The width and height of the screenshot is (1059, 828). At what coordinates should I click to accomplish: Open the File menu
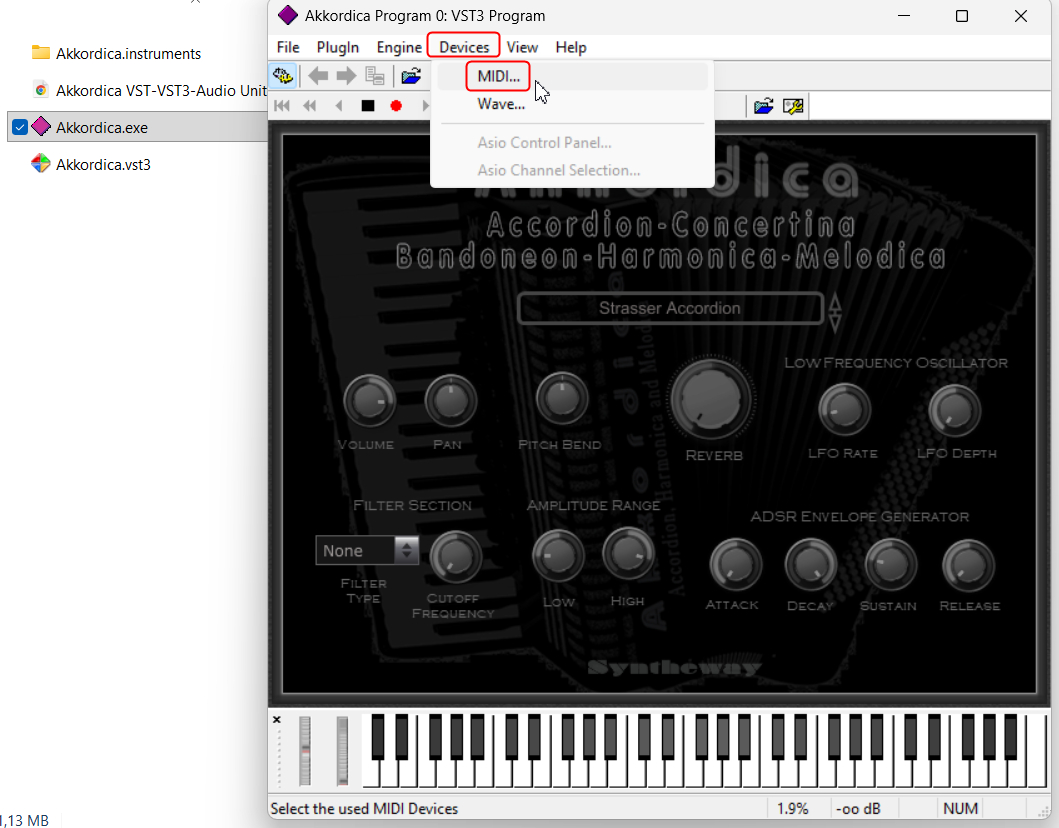(x=288, y=47)
